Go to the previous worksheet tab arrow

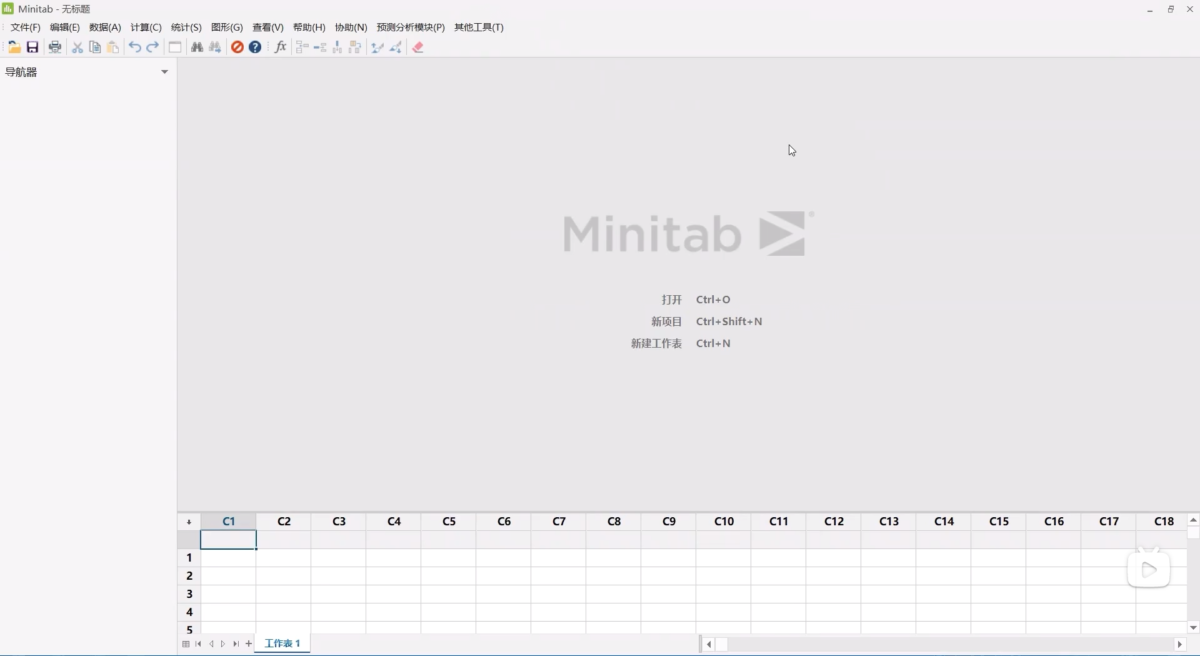(x=211, y=644)
